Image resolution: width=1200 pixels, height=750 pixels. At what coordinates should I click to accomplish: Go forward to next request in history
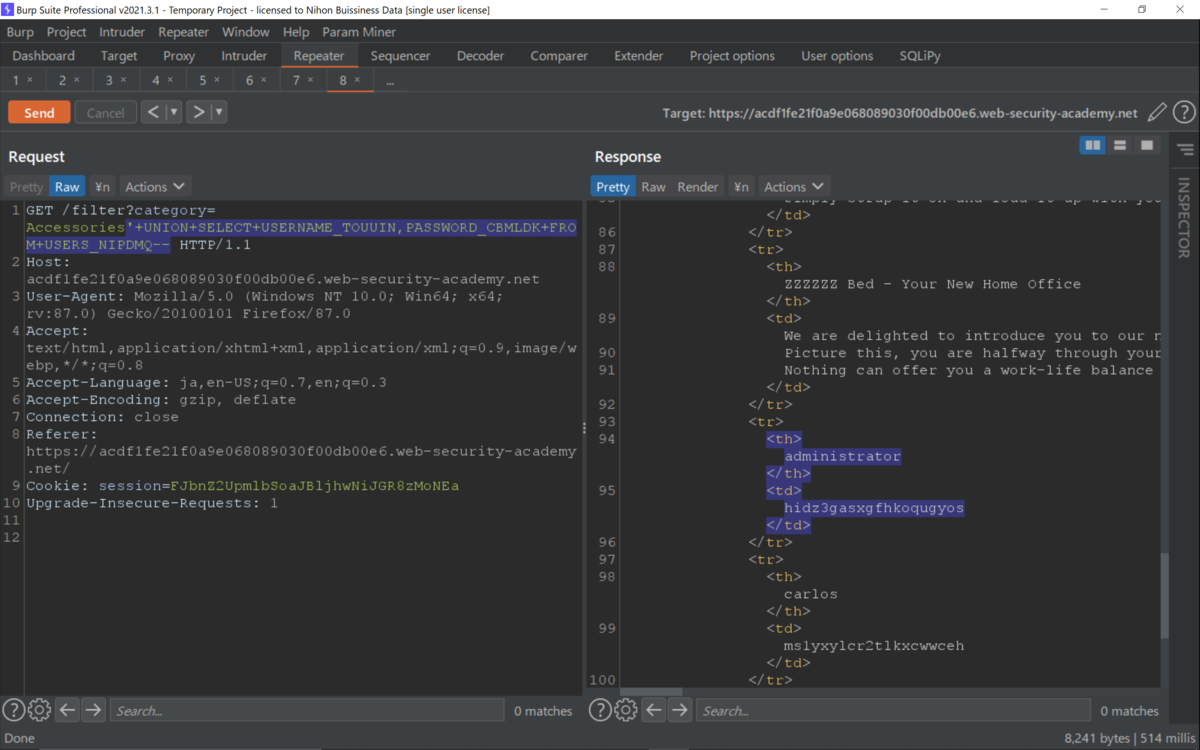(x=199, y=112)
